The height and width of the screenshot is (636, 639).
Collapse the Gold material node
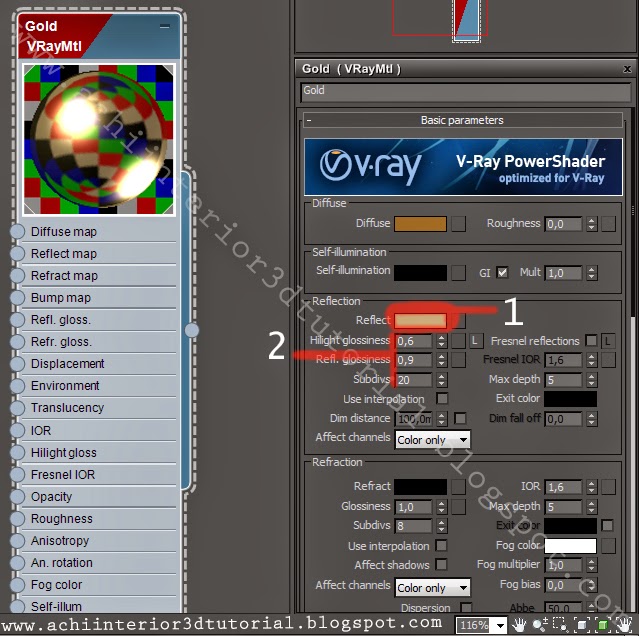coord(165,27)
